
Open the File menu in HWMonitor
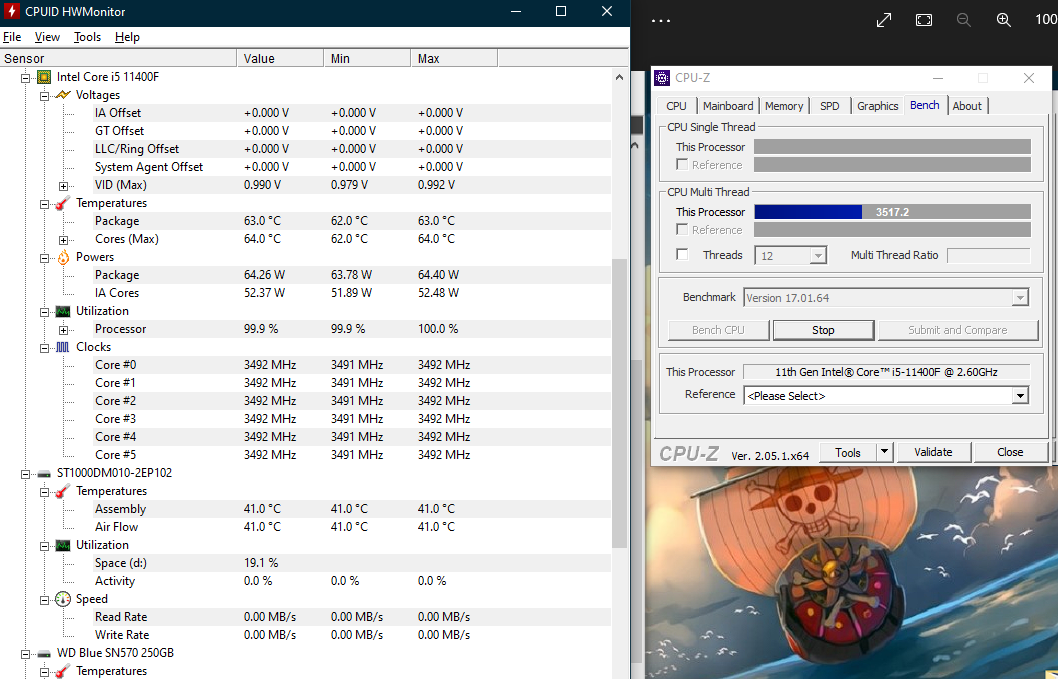(x=12, y=37)
